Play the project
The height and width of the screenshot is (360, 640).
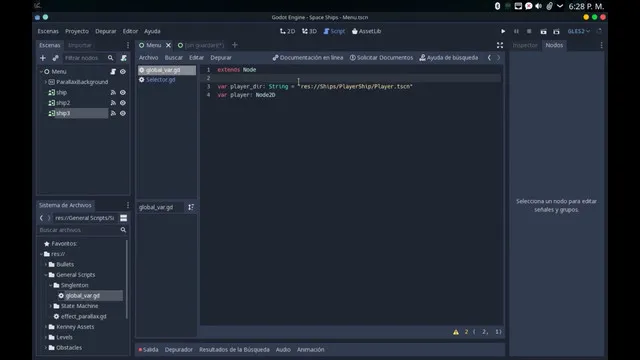[503, 31]
